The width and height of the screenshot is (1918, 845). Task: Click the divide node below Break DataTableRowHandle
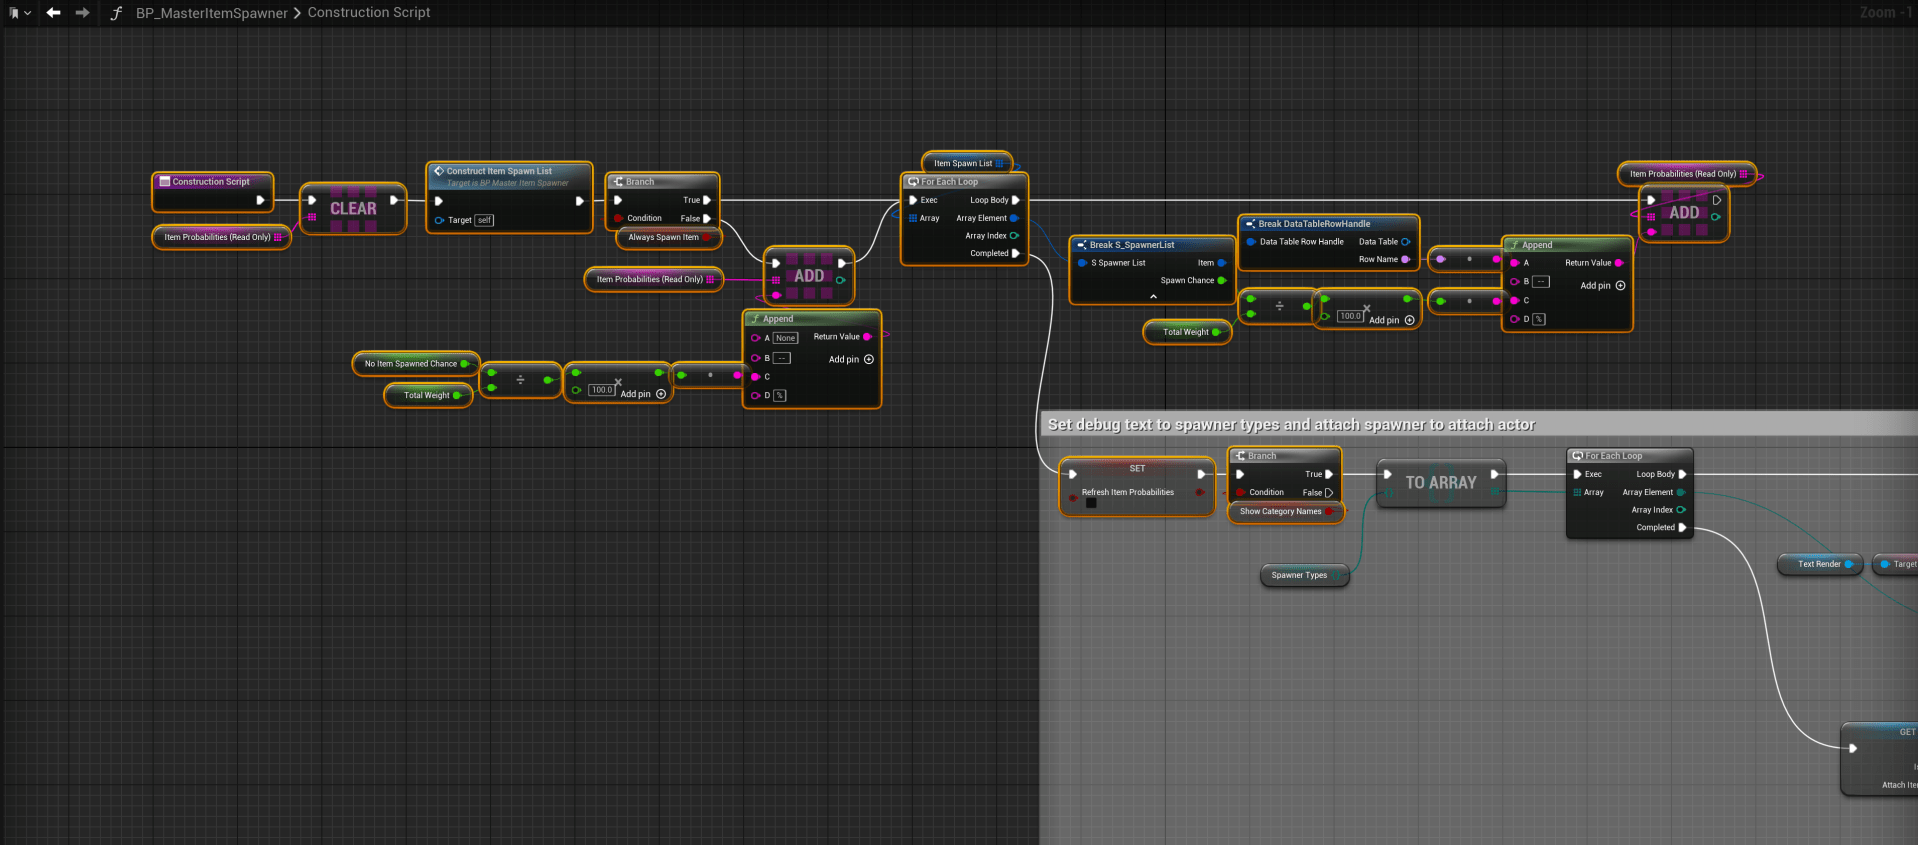(x=1279, y=306)
